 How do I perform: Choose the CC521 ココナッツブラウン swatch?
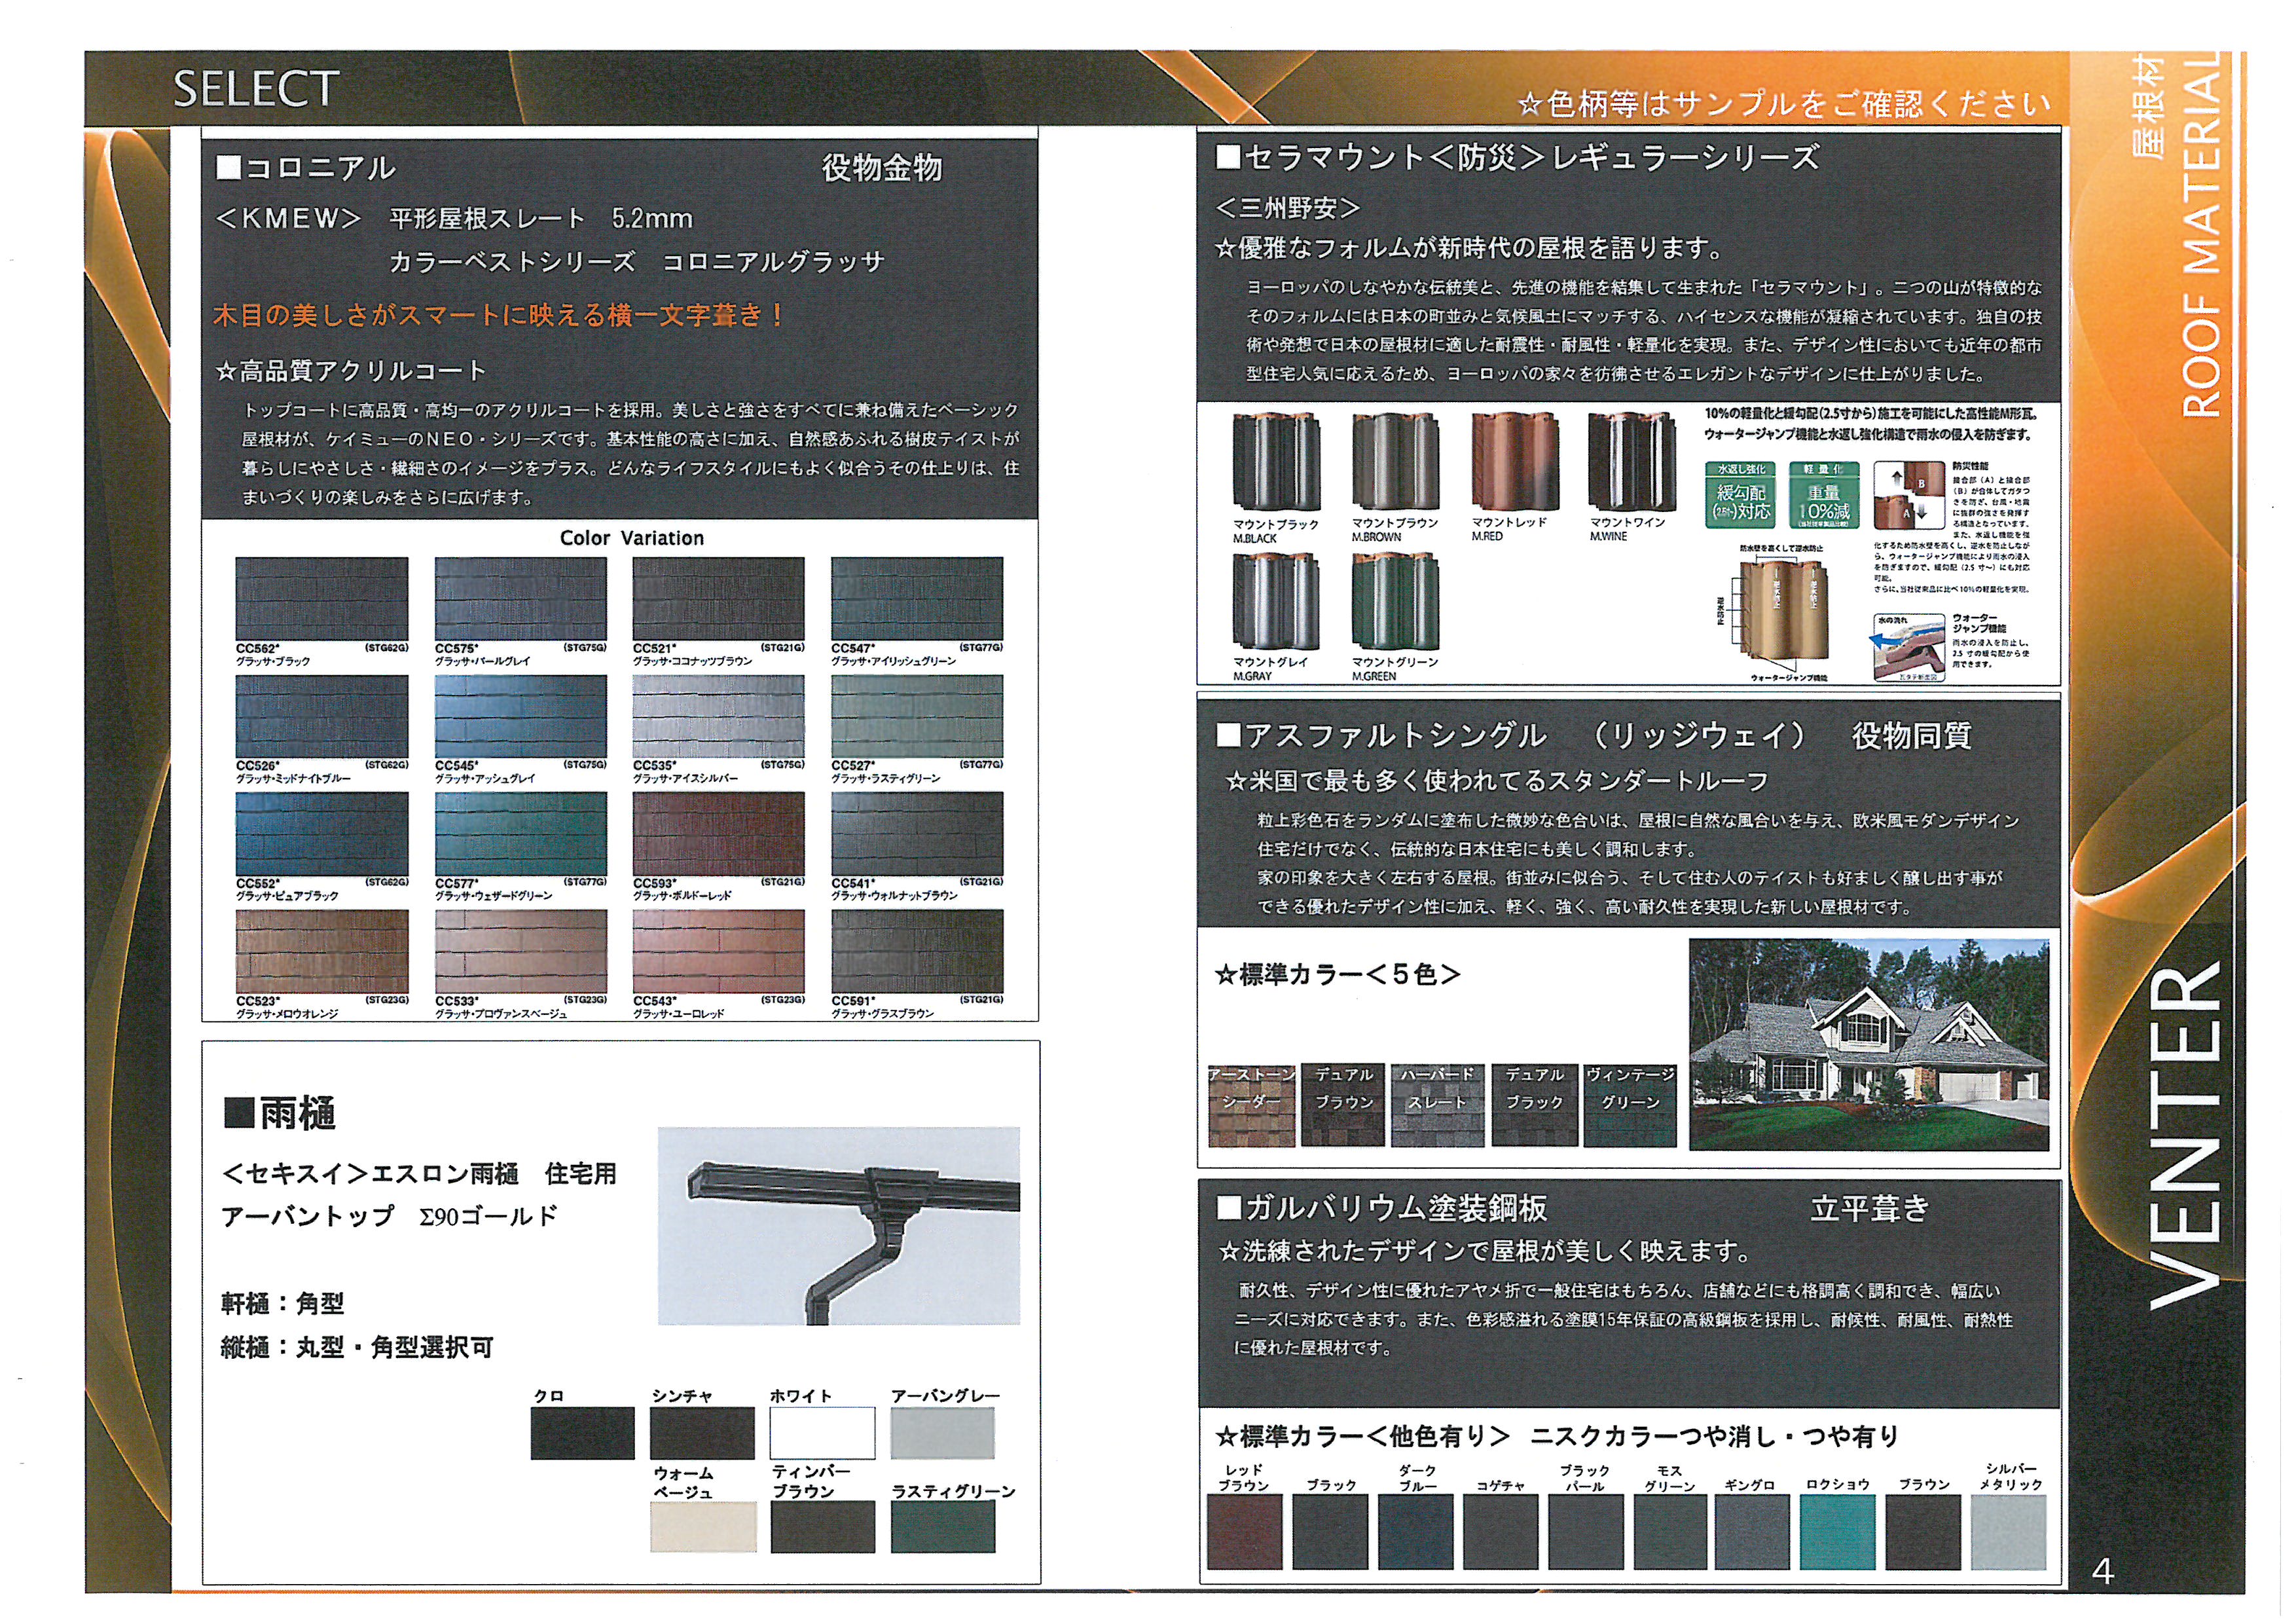[x=718, y=598]
